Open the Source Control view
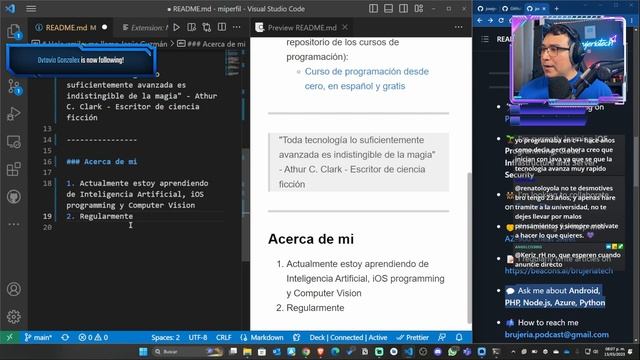Image resolution: width=640 pixels, height=360 pixels. [14, 87]
